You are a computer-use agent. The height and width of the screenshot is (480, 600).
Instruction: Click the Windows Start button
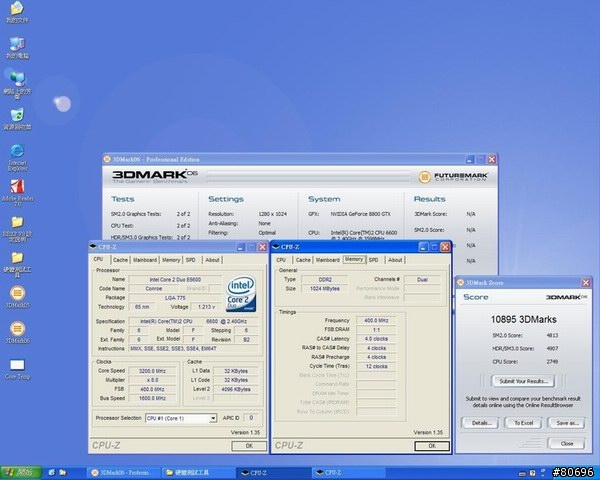(21, 473)
